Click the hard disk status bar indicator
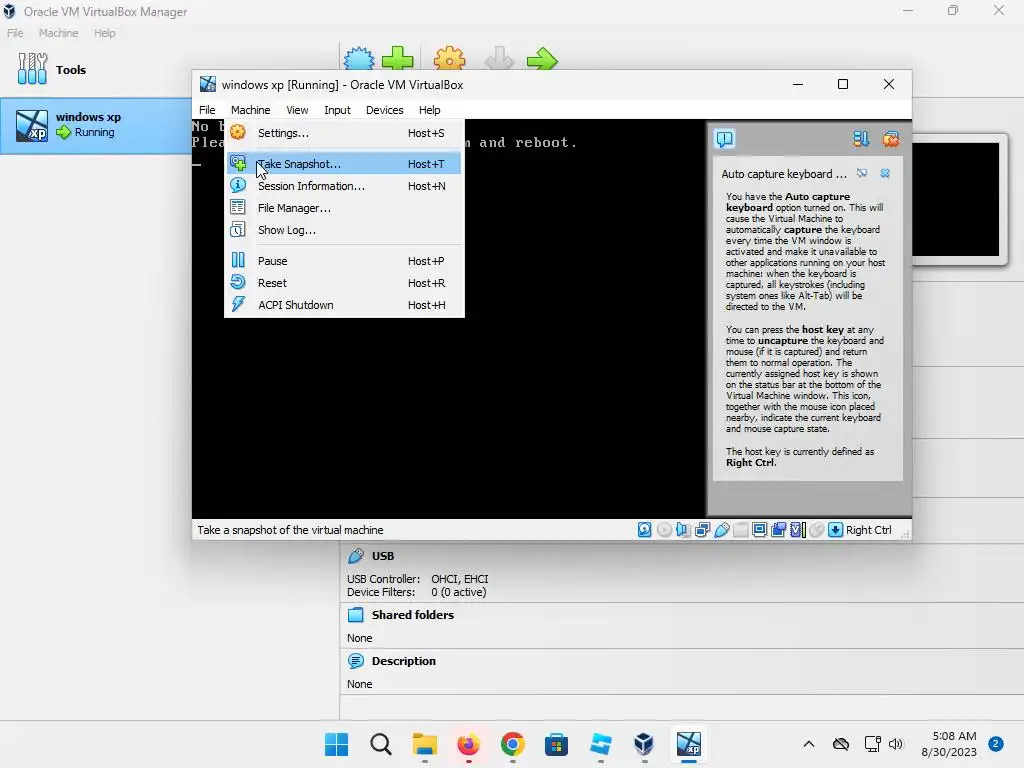1024x768 pixels. (645, 530)
